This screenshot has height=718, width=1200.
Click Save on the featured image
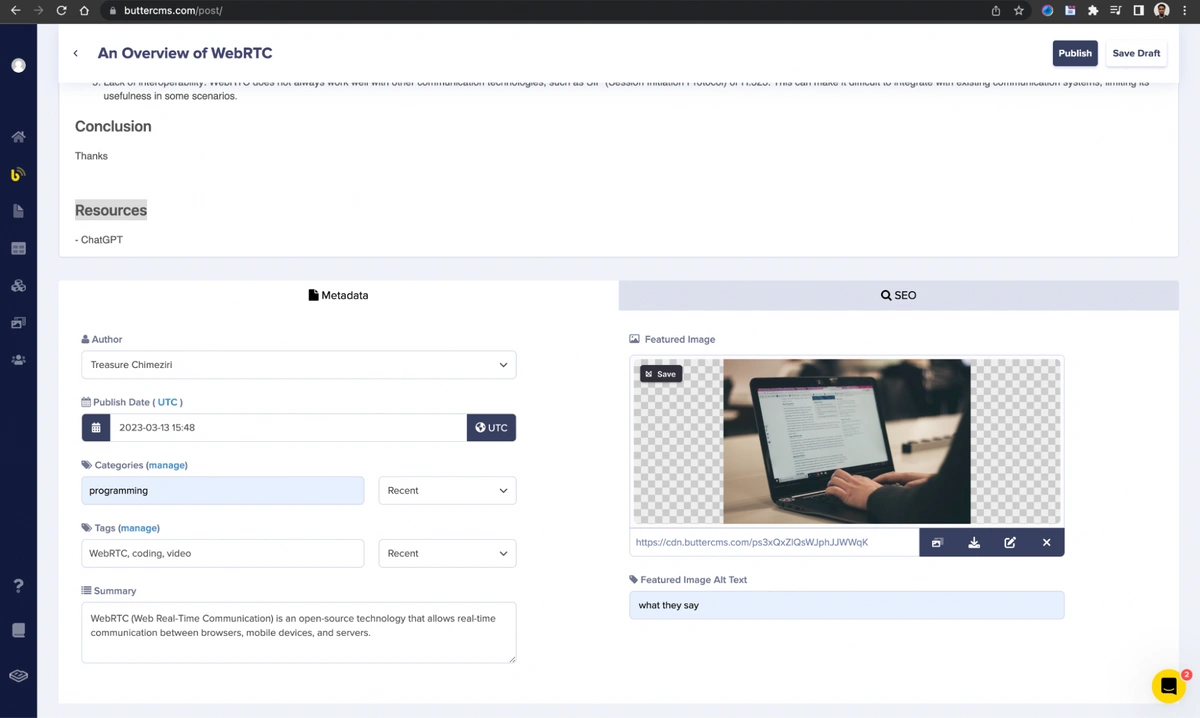coord(661,374)
